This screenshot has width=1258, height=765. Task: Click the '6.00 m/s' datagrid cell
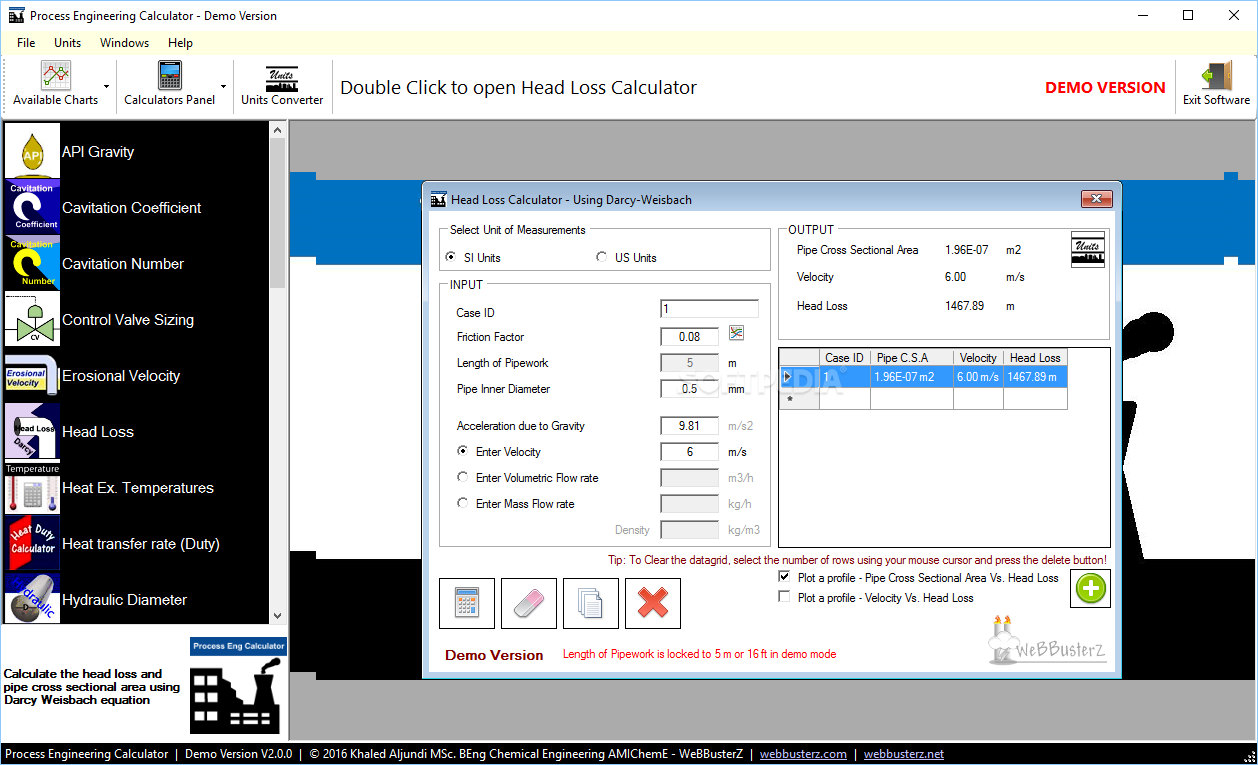tap(978, 377)
